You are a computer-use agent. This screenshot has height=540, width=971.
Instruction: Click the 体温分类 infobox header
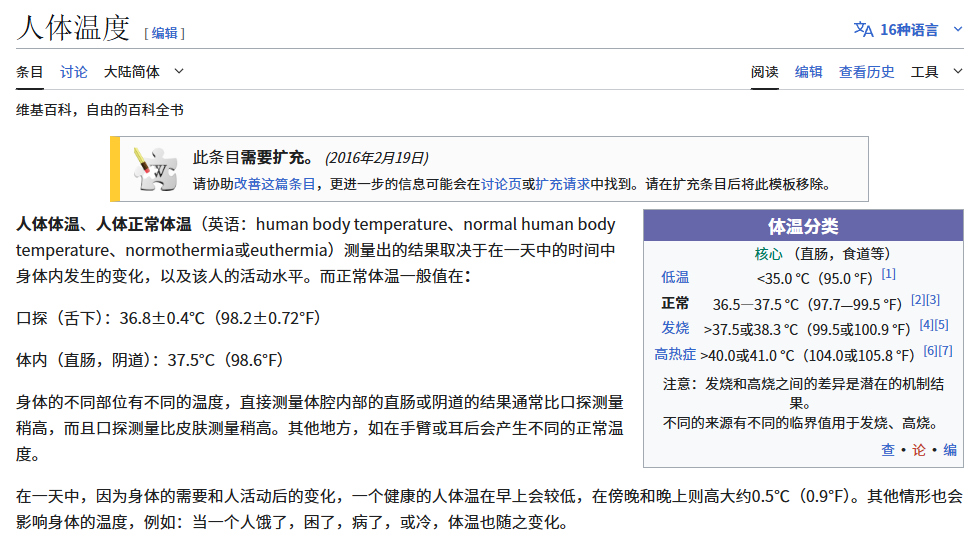pyautogui.click(x=803, y=226)
